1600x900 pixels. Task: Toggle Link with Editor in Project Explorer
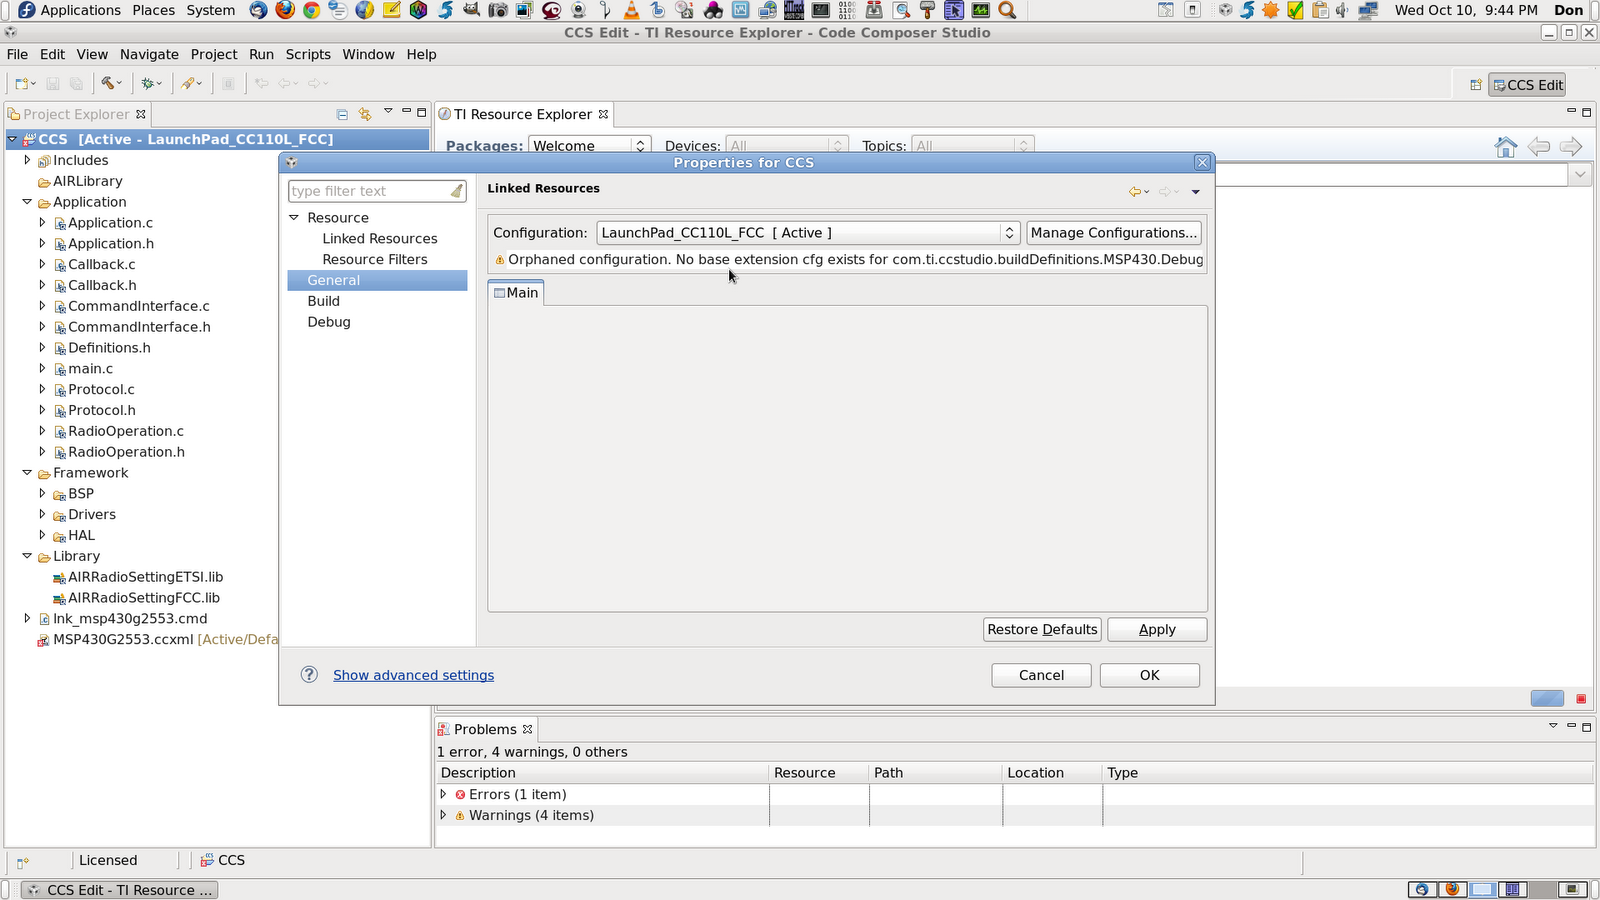[365, 114]
